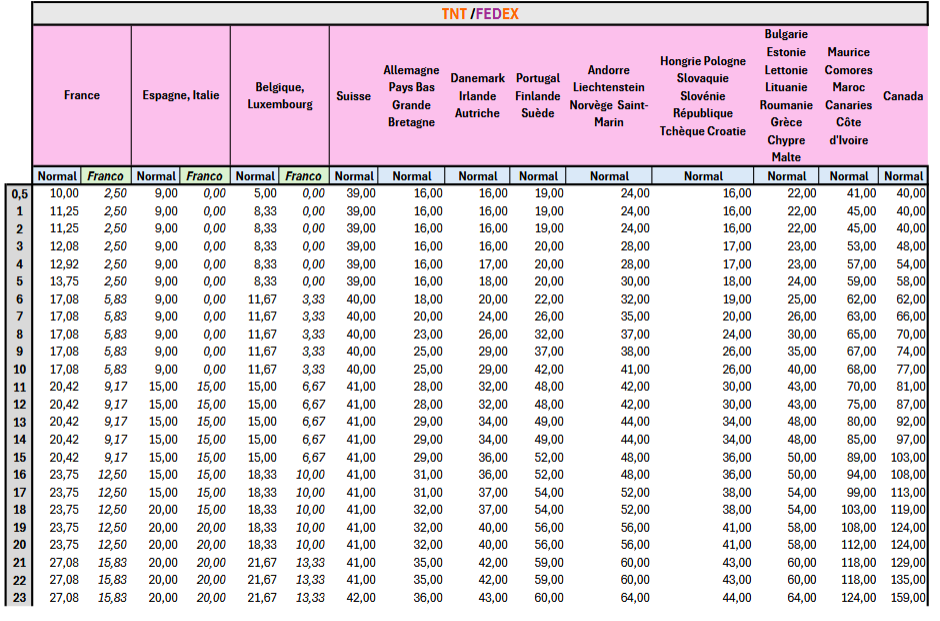The width and height of the screenshot is (940, 621).
Task: Select the Andorre Liechtenstein Norvège header cell
Action: 608,96
